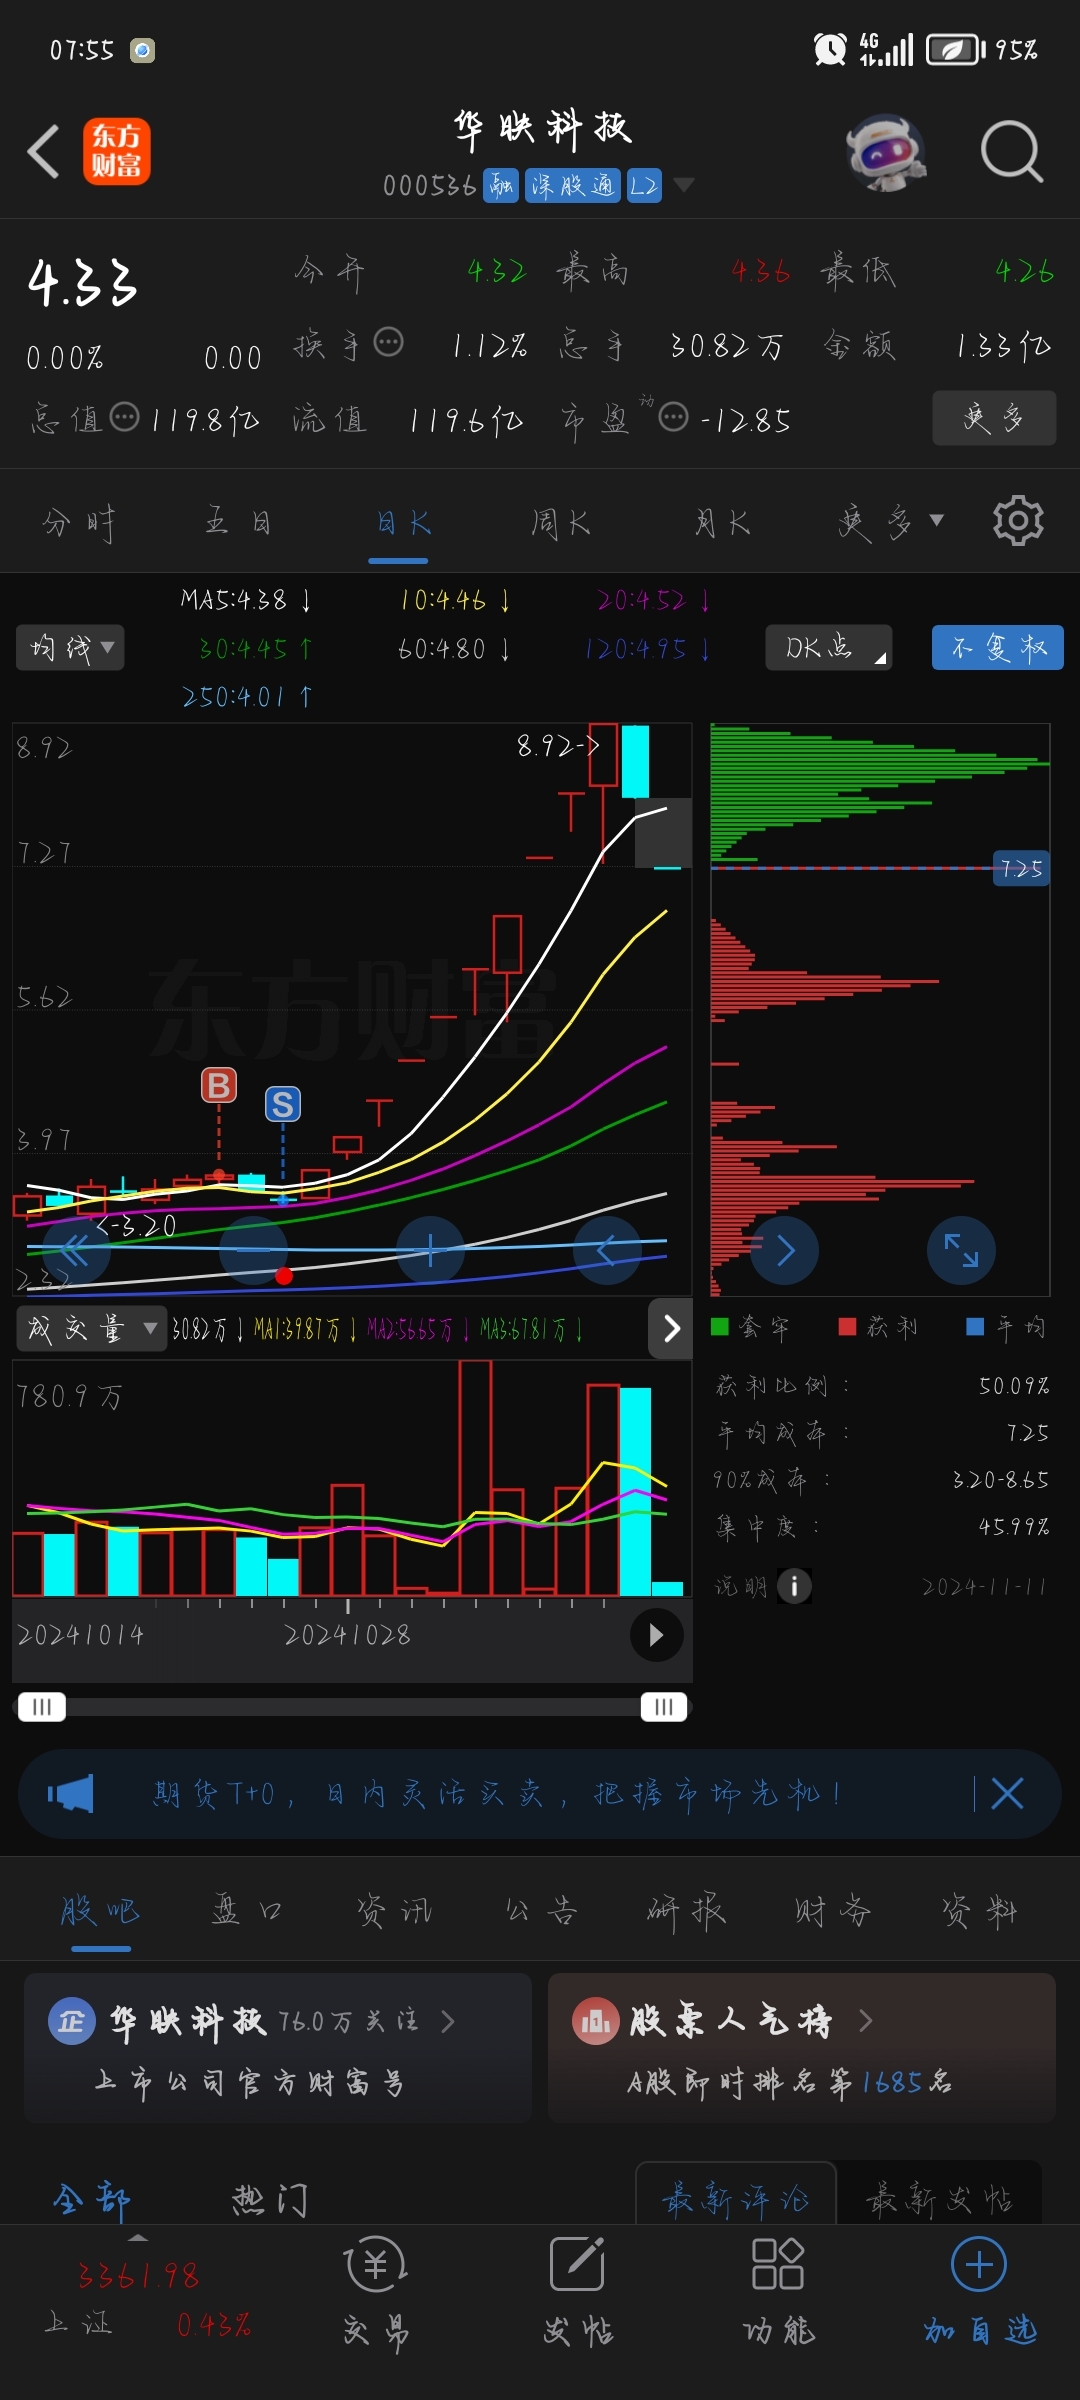Tap the red B buy marker
Screen dimensions: 1080x2400
pyautogui.click(x=219, y=1085)
